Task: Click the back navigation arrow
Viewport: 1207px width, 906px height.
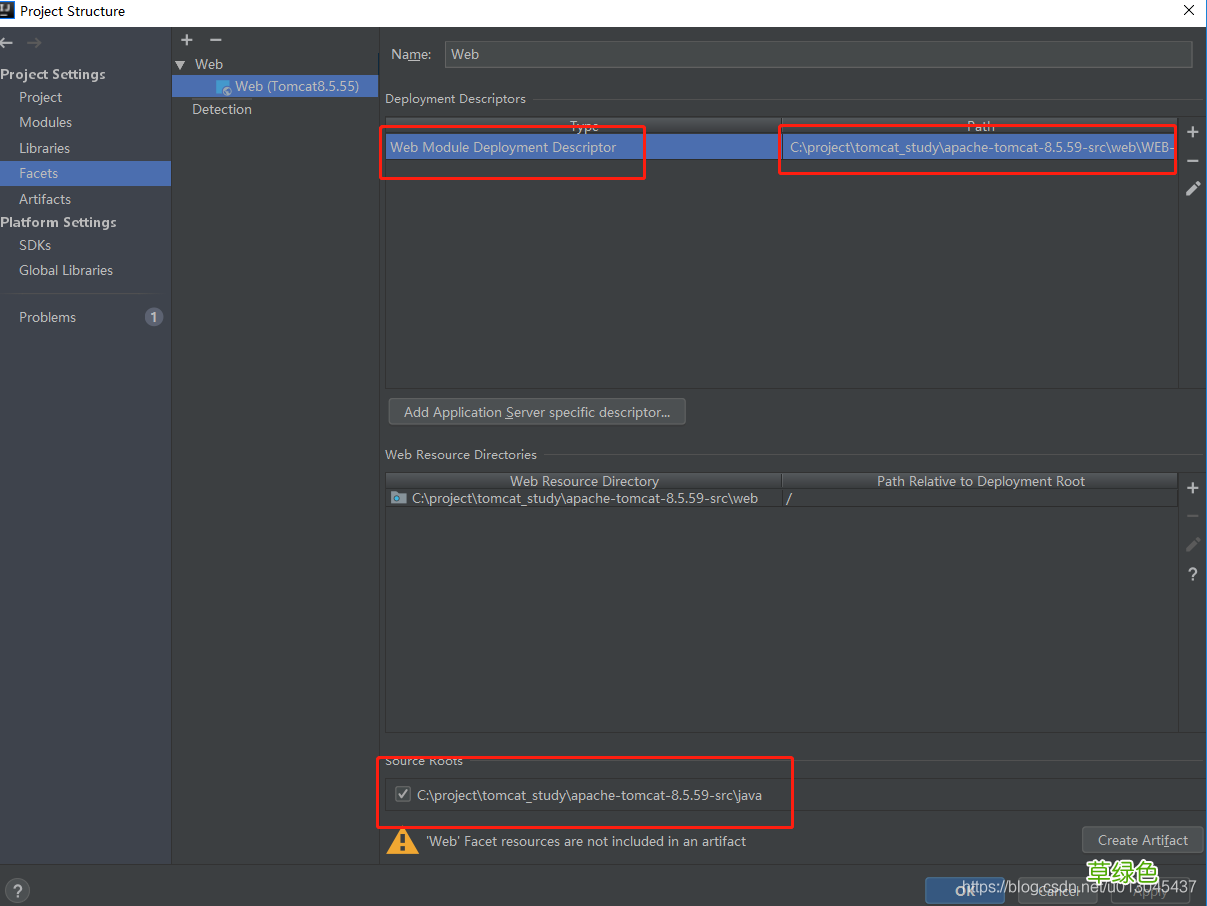Action: click(x=7, y=43)
